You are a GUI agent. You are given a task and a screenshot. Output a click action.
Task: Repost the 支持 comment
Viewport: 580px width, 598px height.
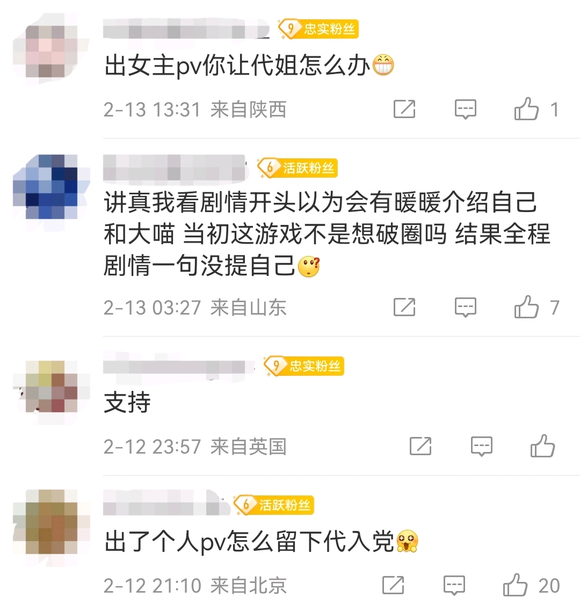pyautogui.click(x=420, y=446)
